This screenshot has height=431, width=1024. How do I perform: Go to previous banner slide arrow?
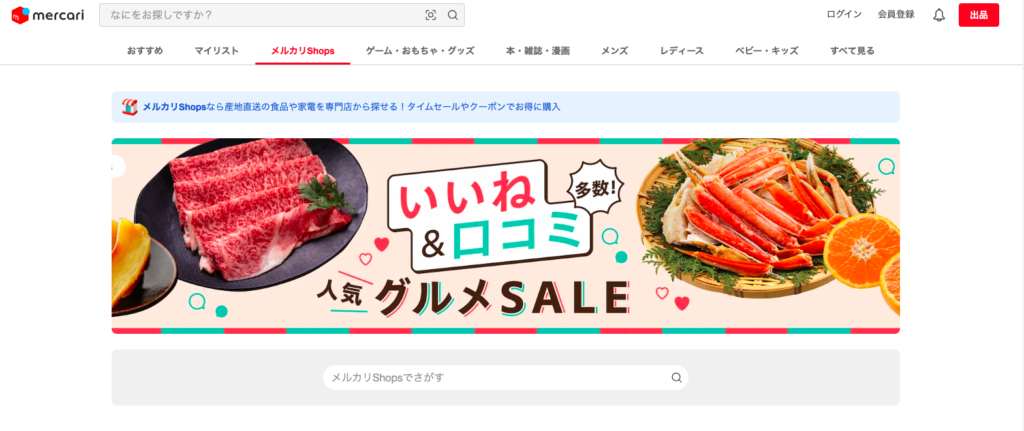(116, 167)
